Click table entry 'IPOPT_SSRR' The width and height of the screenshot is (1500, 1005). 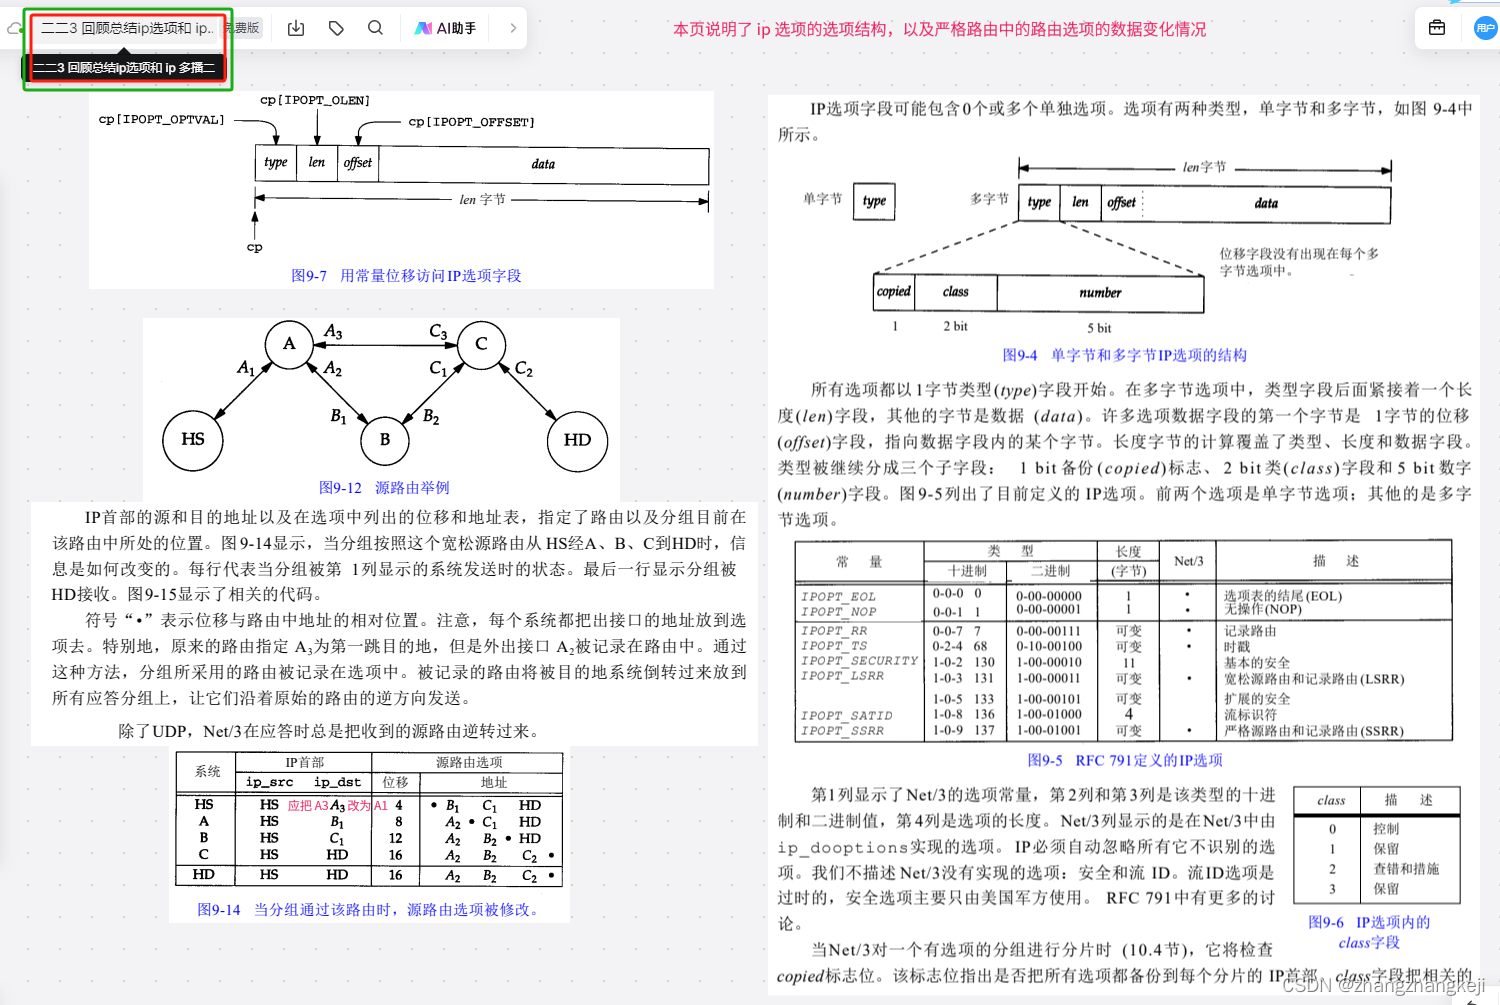[x=842, y=731]
